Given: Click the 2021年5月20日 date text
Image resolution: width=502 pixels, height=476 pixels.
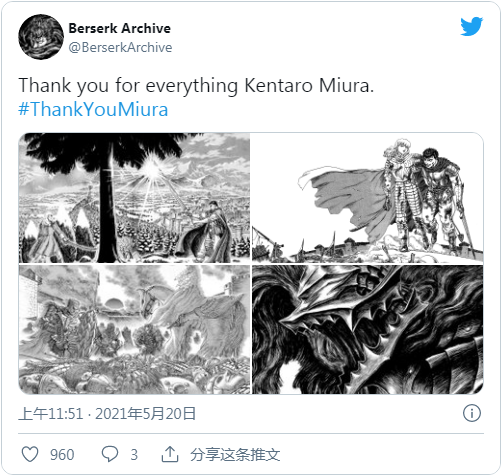Looking at the screenshot, I should point(145,414).
